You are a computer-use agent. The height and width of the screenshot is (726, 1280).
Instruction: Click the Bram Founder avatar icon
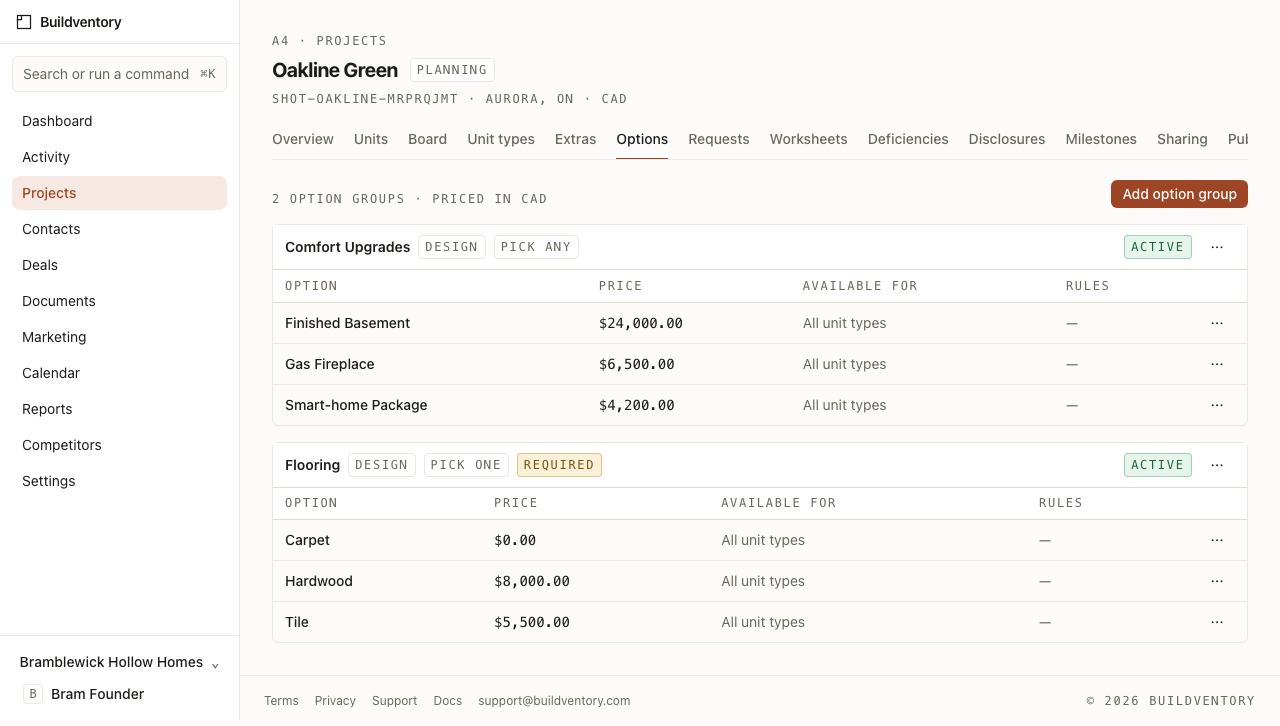pos(33,694)
